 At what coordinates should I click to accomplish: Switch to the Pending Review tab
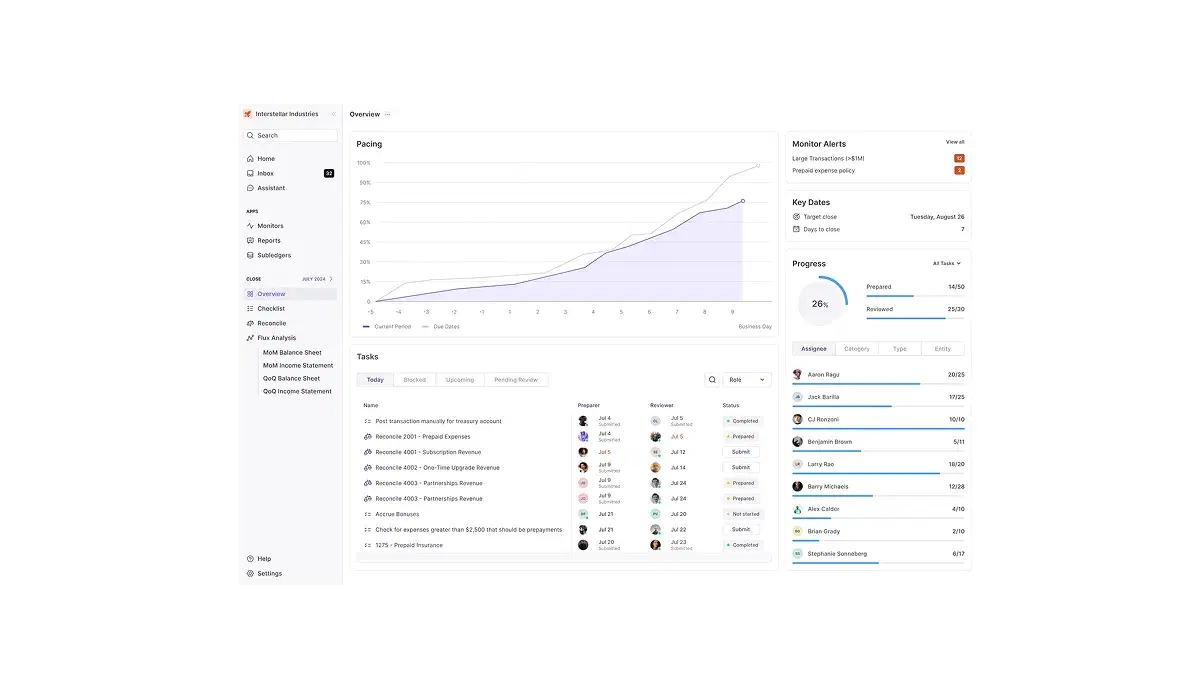pyautogui.click(x=516, y=380)
